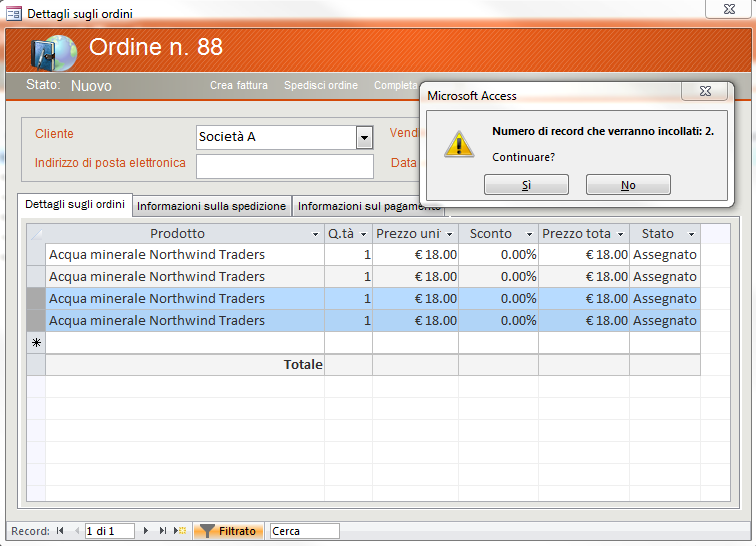Click the yellow warning triangle icon
756x546 pixels.
click(x=459, y=144)
